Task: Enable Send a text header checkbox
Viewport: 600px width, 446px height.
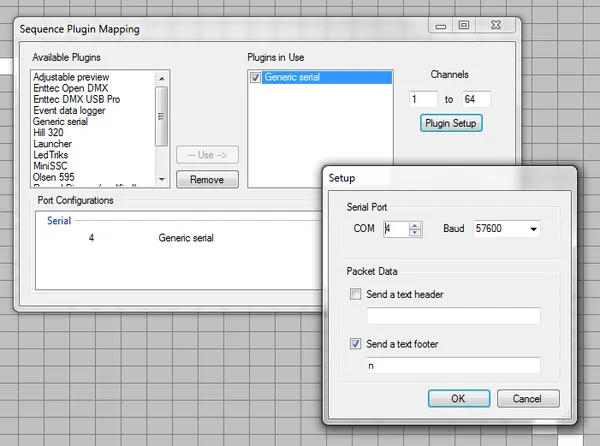Action: pyautogui.click(x=356, y=294)
